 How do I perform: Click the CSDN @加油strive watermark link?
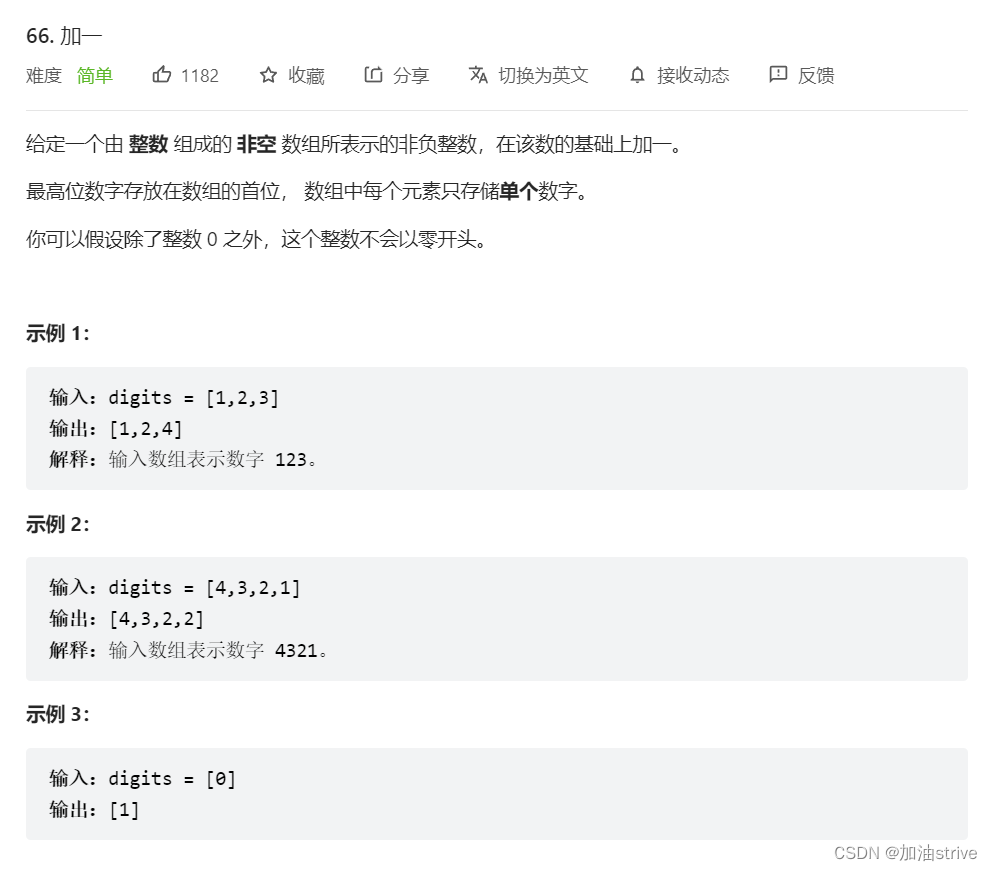(903, 853)
